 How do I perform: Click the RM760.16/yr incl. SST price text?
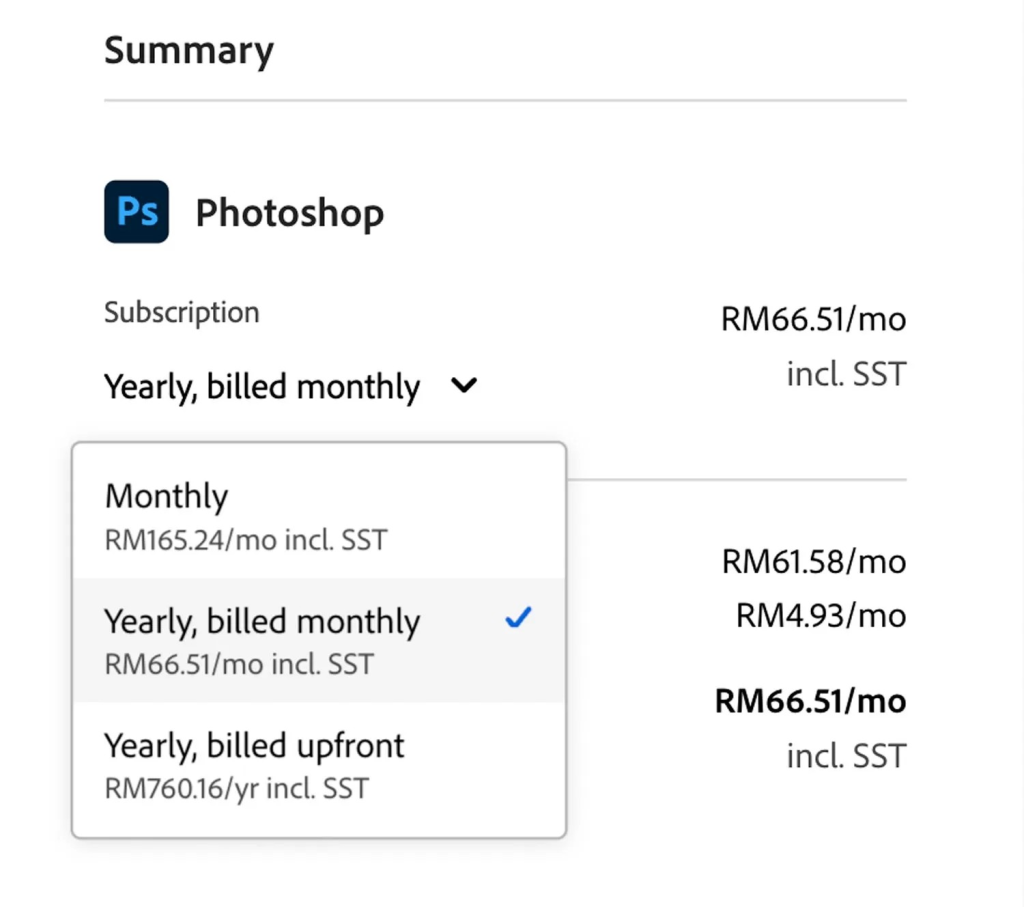237,788
